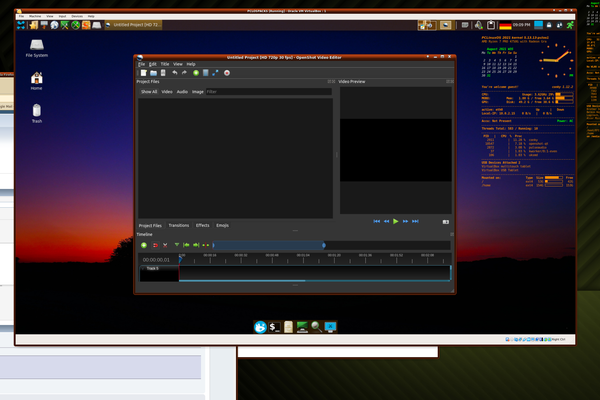Switch to the Emojis tab
600x400 pixels.
[222, 226]
